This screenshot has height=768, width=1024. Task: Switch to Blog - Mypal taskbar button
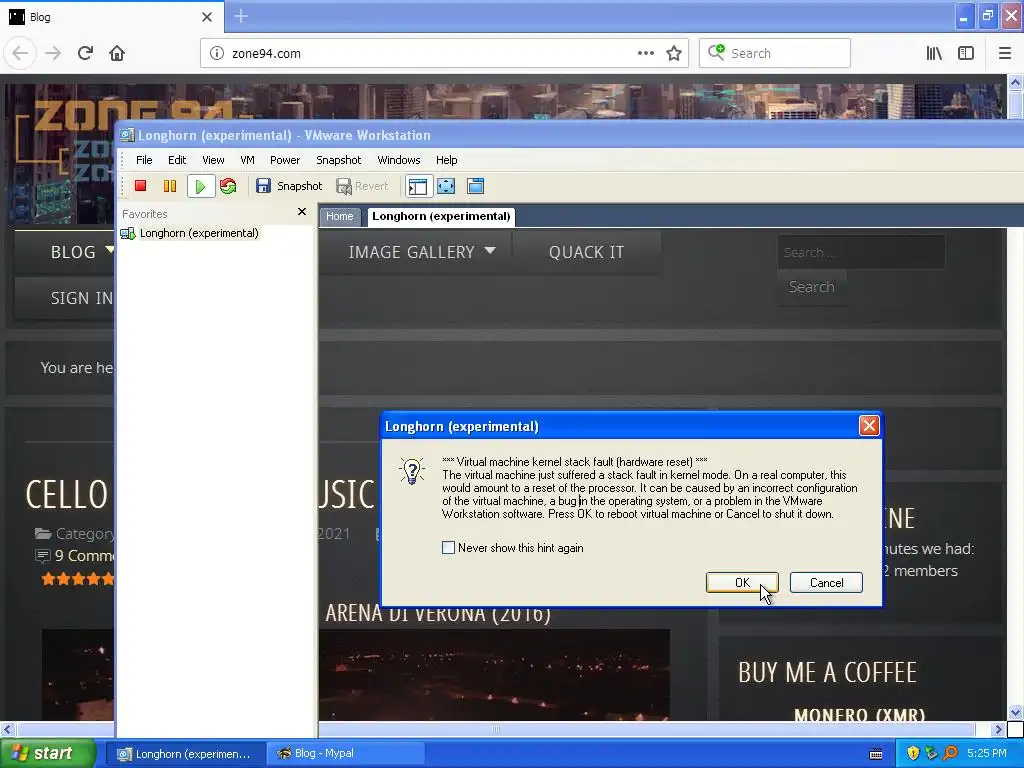(346, 754)
